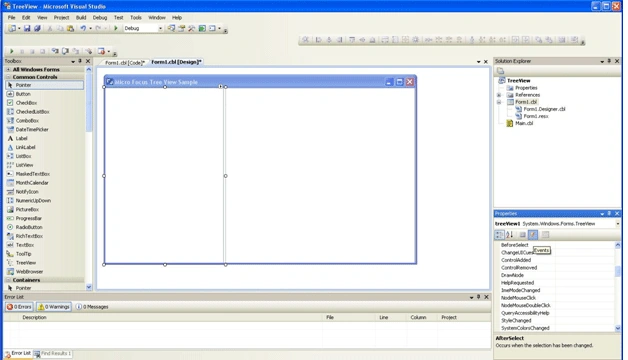Viewport: 628px width, 360px height.
Task: Open the Project menu
Action: (61, 18)
